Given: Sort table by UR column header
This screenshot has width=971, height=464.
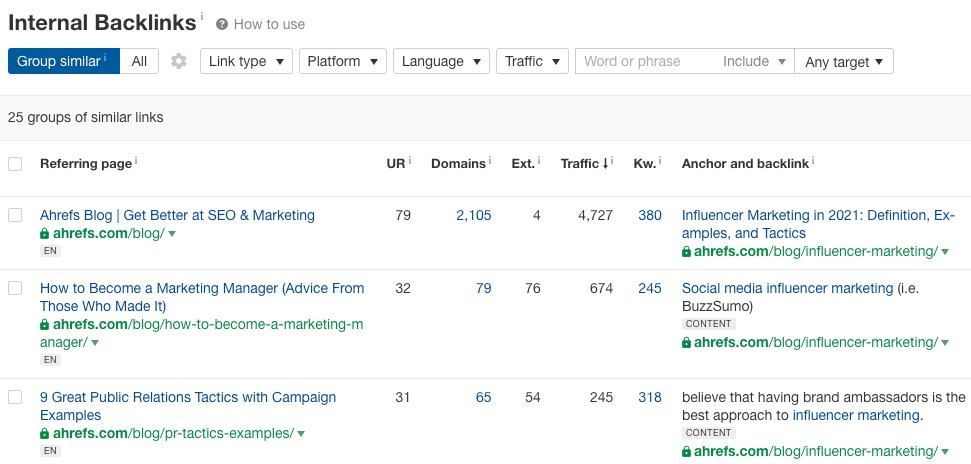Looking at the screenshot, I should (396, 164).
